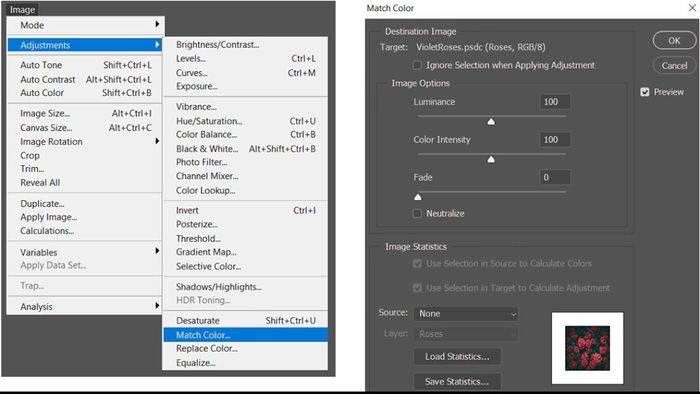Click OK in Match Color dialog
The width and height of the screenshot is (700, 394).
coord(674,41)
